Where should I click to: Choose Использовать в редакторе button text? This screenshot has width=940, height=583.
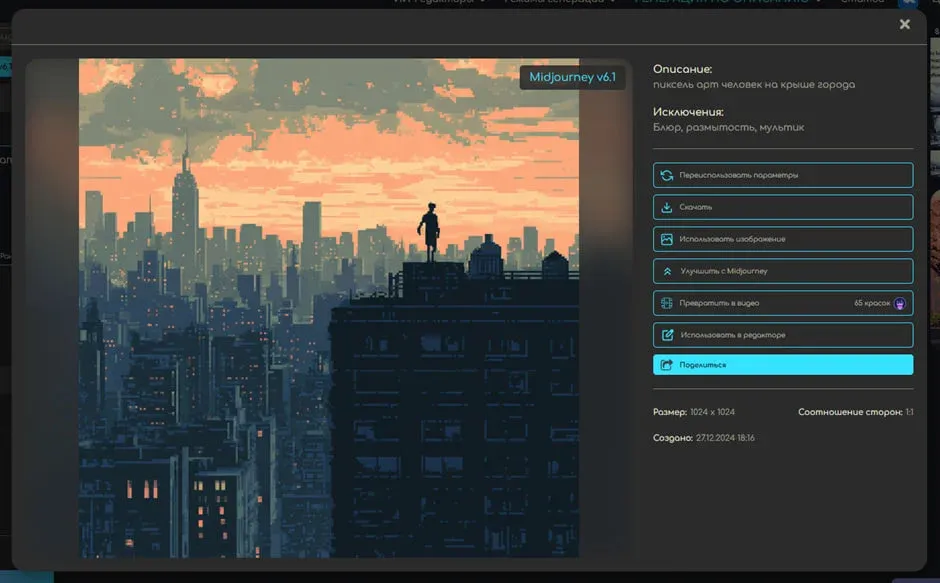[x=732, y=335]
